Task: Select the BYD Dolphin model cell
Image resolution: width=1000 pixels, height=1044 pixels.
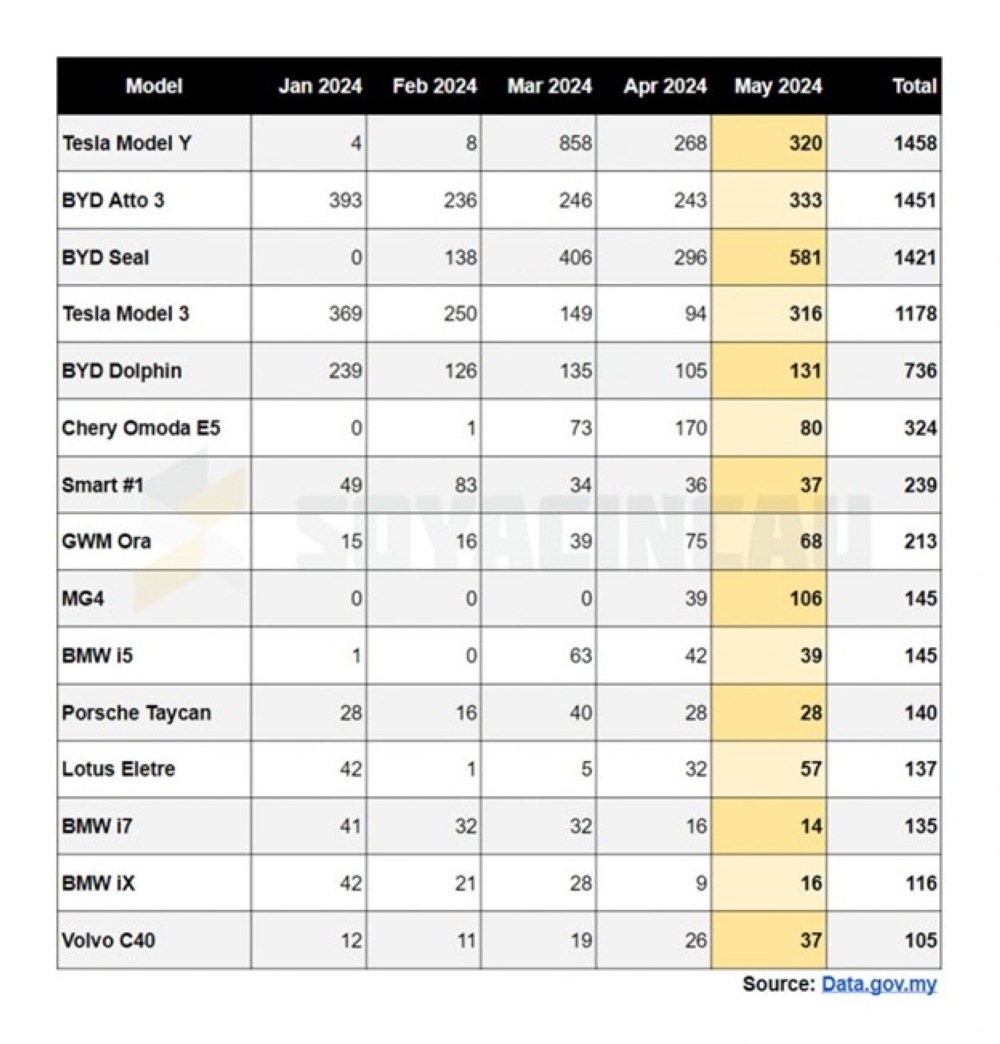Action: click(122, 371)
